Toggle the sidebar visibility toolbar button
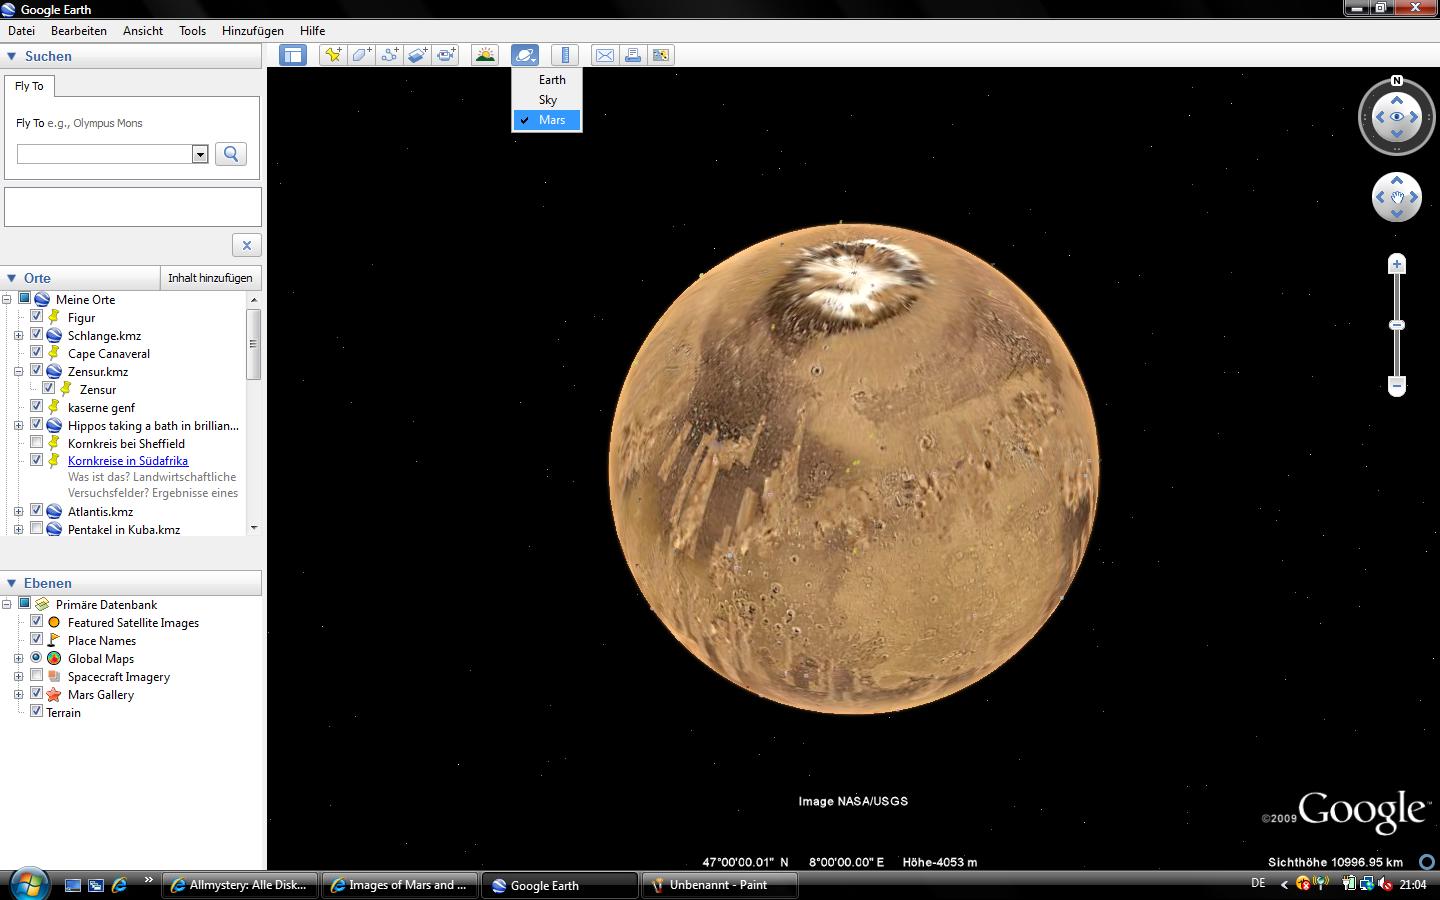The image size is (1440, 900). coord(293,55)
